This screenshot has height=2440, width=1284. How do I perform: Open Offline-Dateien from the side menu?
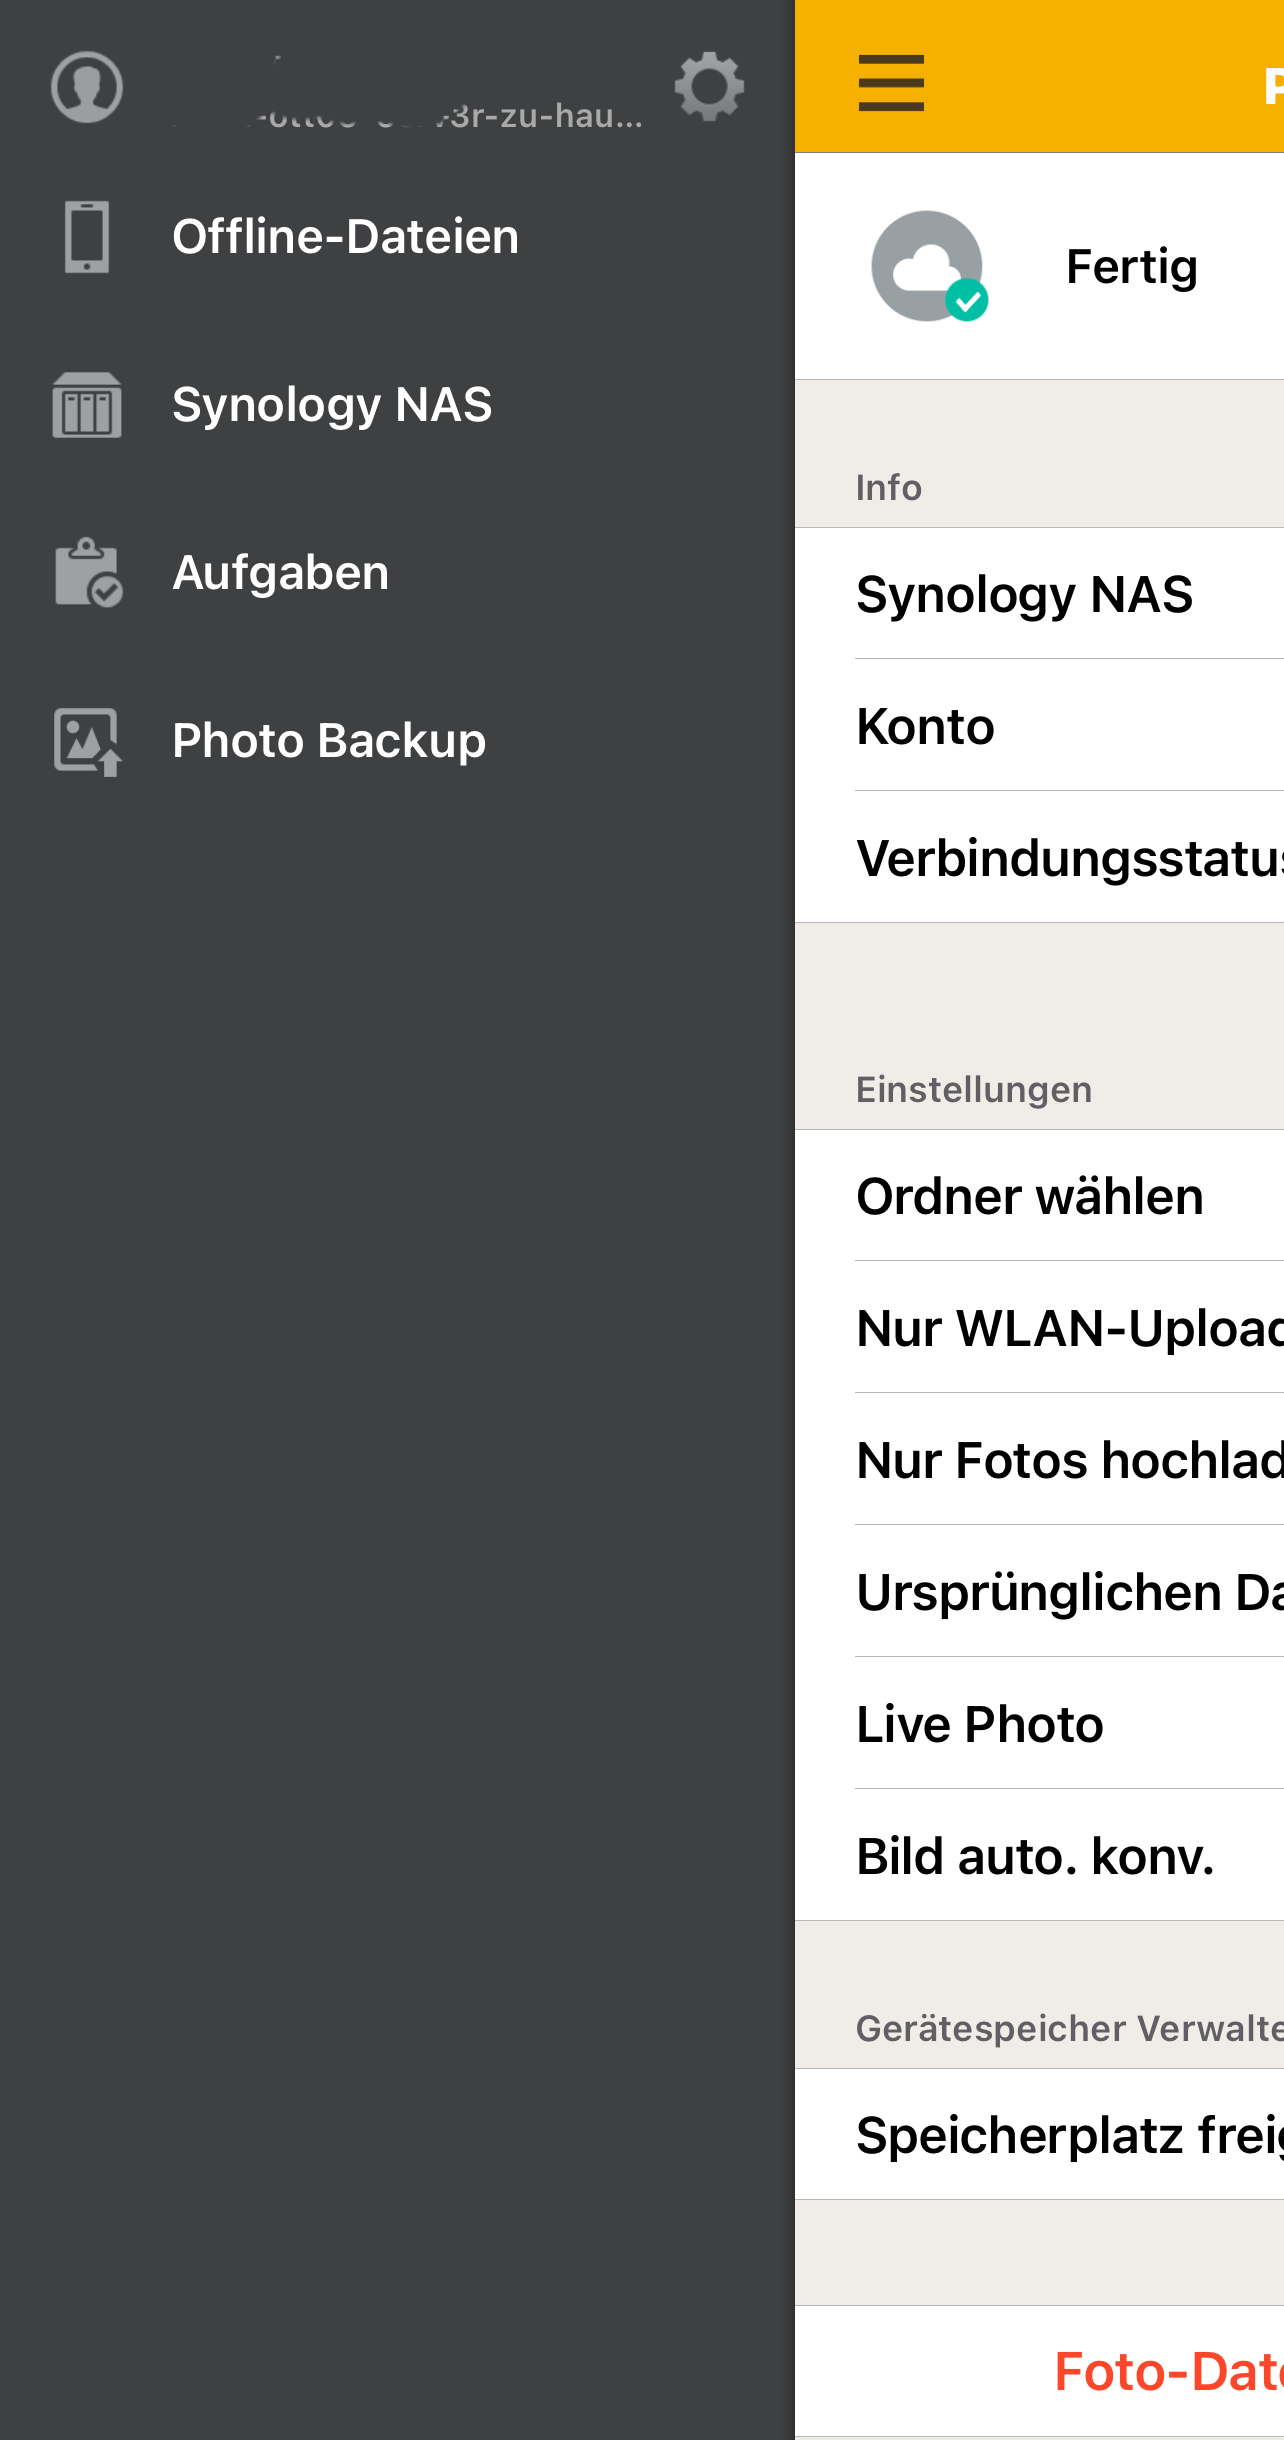coord(345,237)
